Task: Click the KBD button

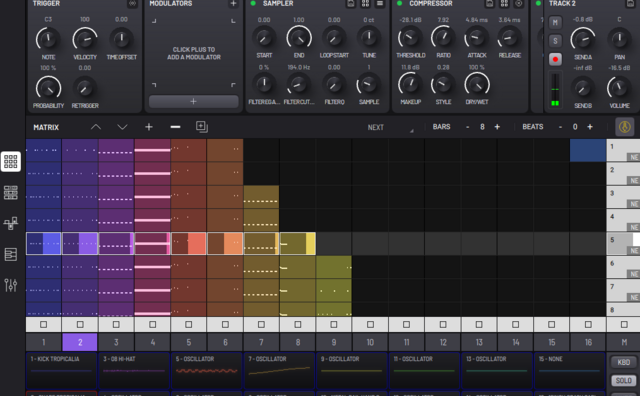Action: pos(624,362)
